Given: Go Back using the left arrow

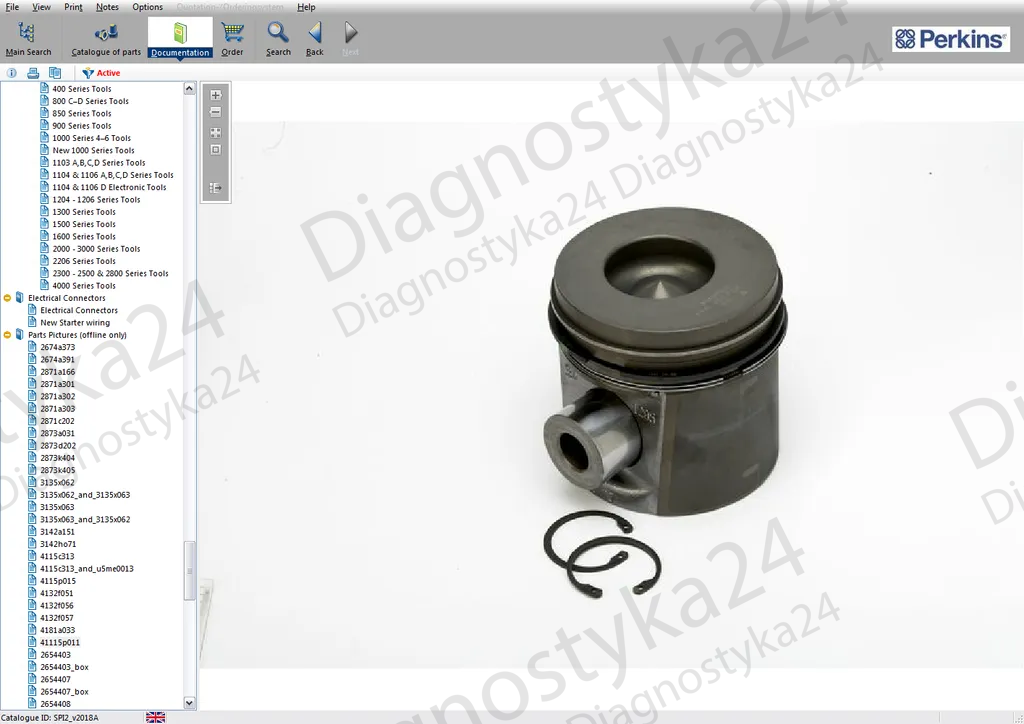Looking at the screenshot, I should click(314, 39).
